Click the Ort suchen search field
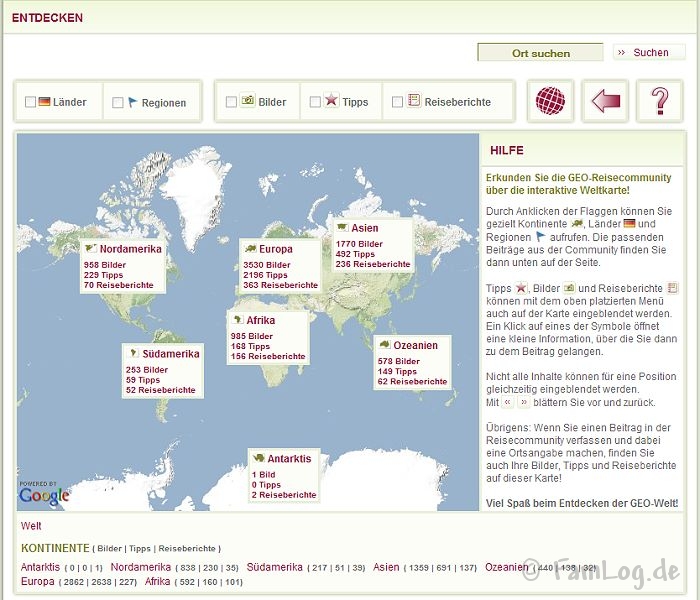 pos(540,53)
